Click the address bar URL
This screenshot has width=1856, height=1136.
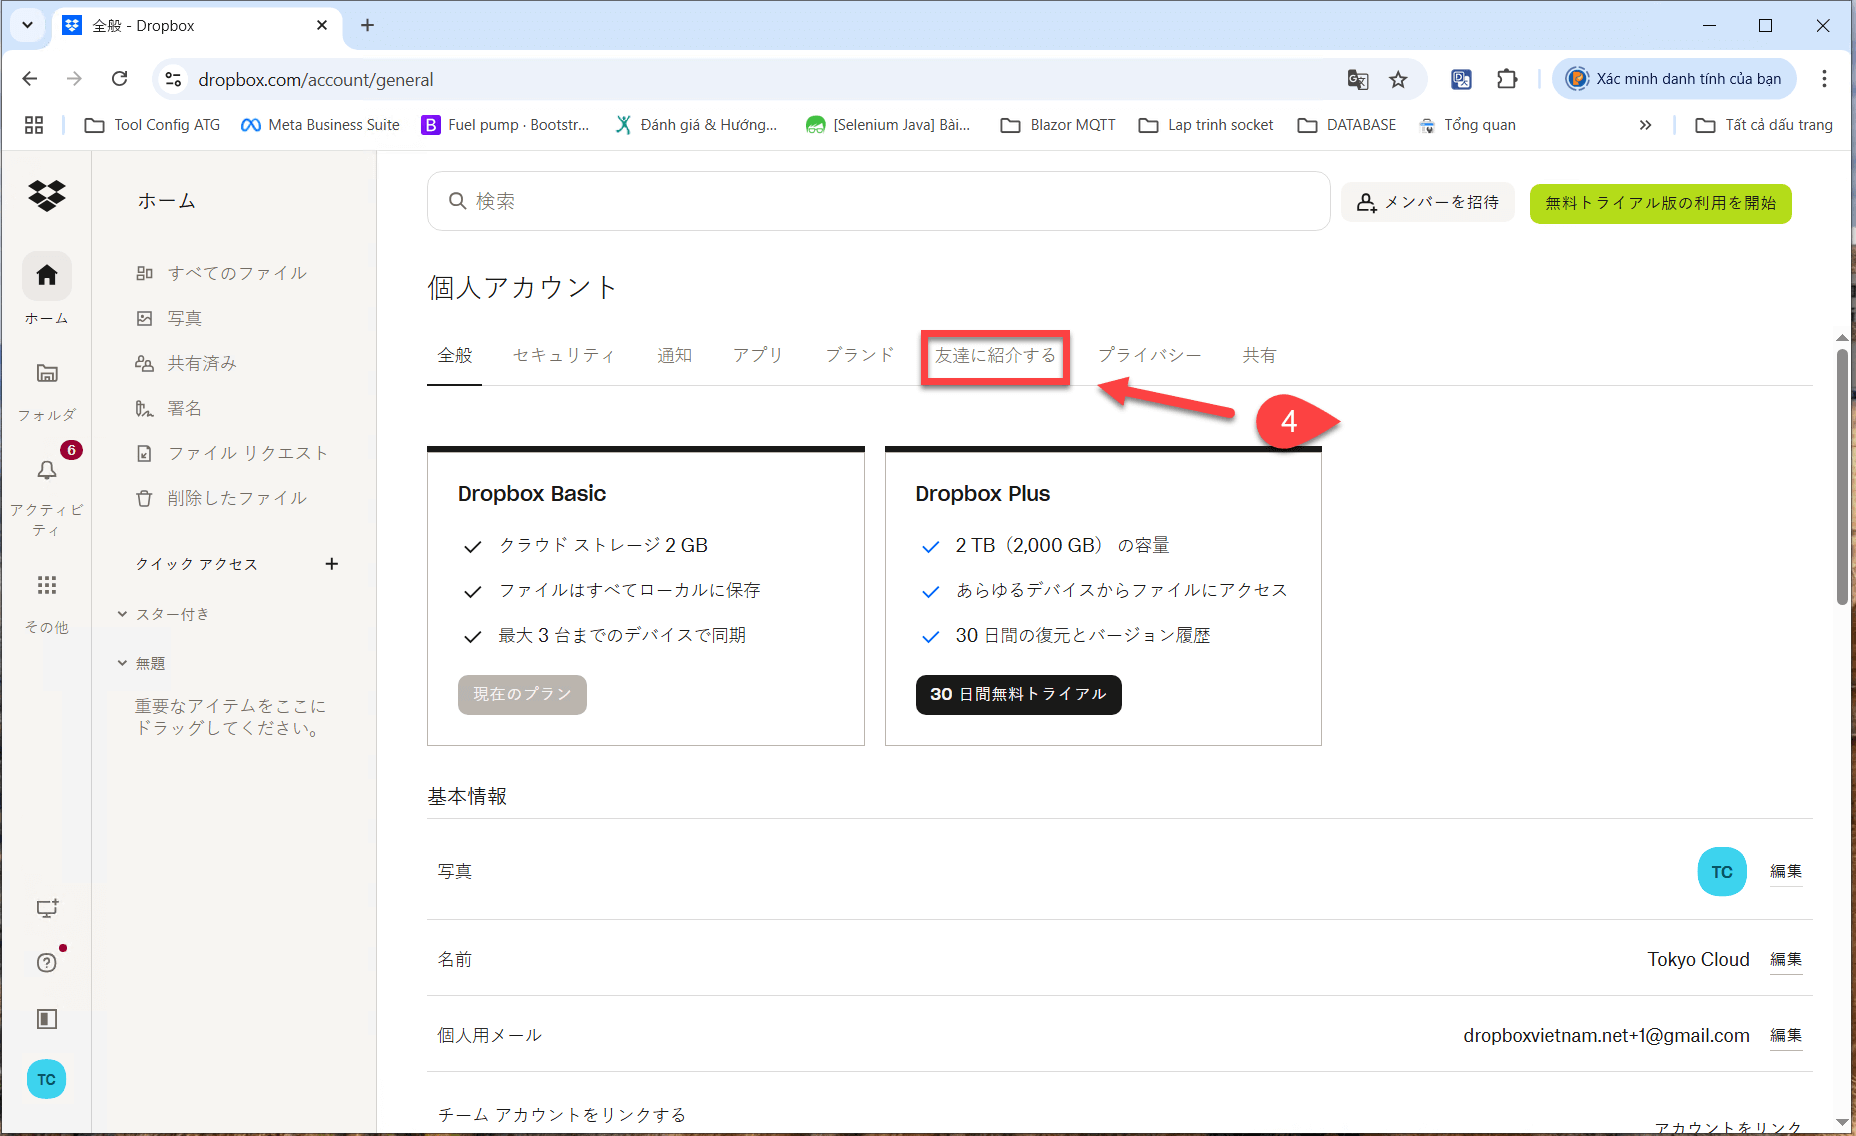click(316, 79)
